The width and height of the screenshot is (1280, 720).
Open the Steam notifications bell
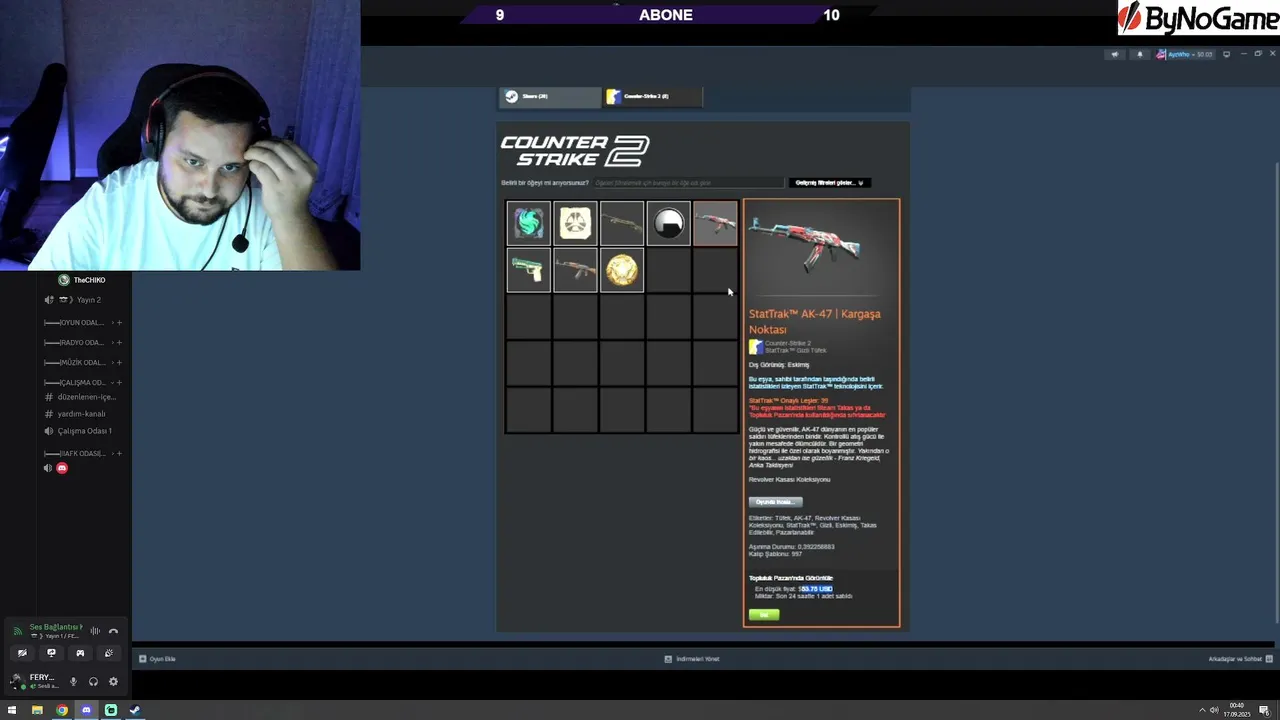[1139, 54]
